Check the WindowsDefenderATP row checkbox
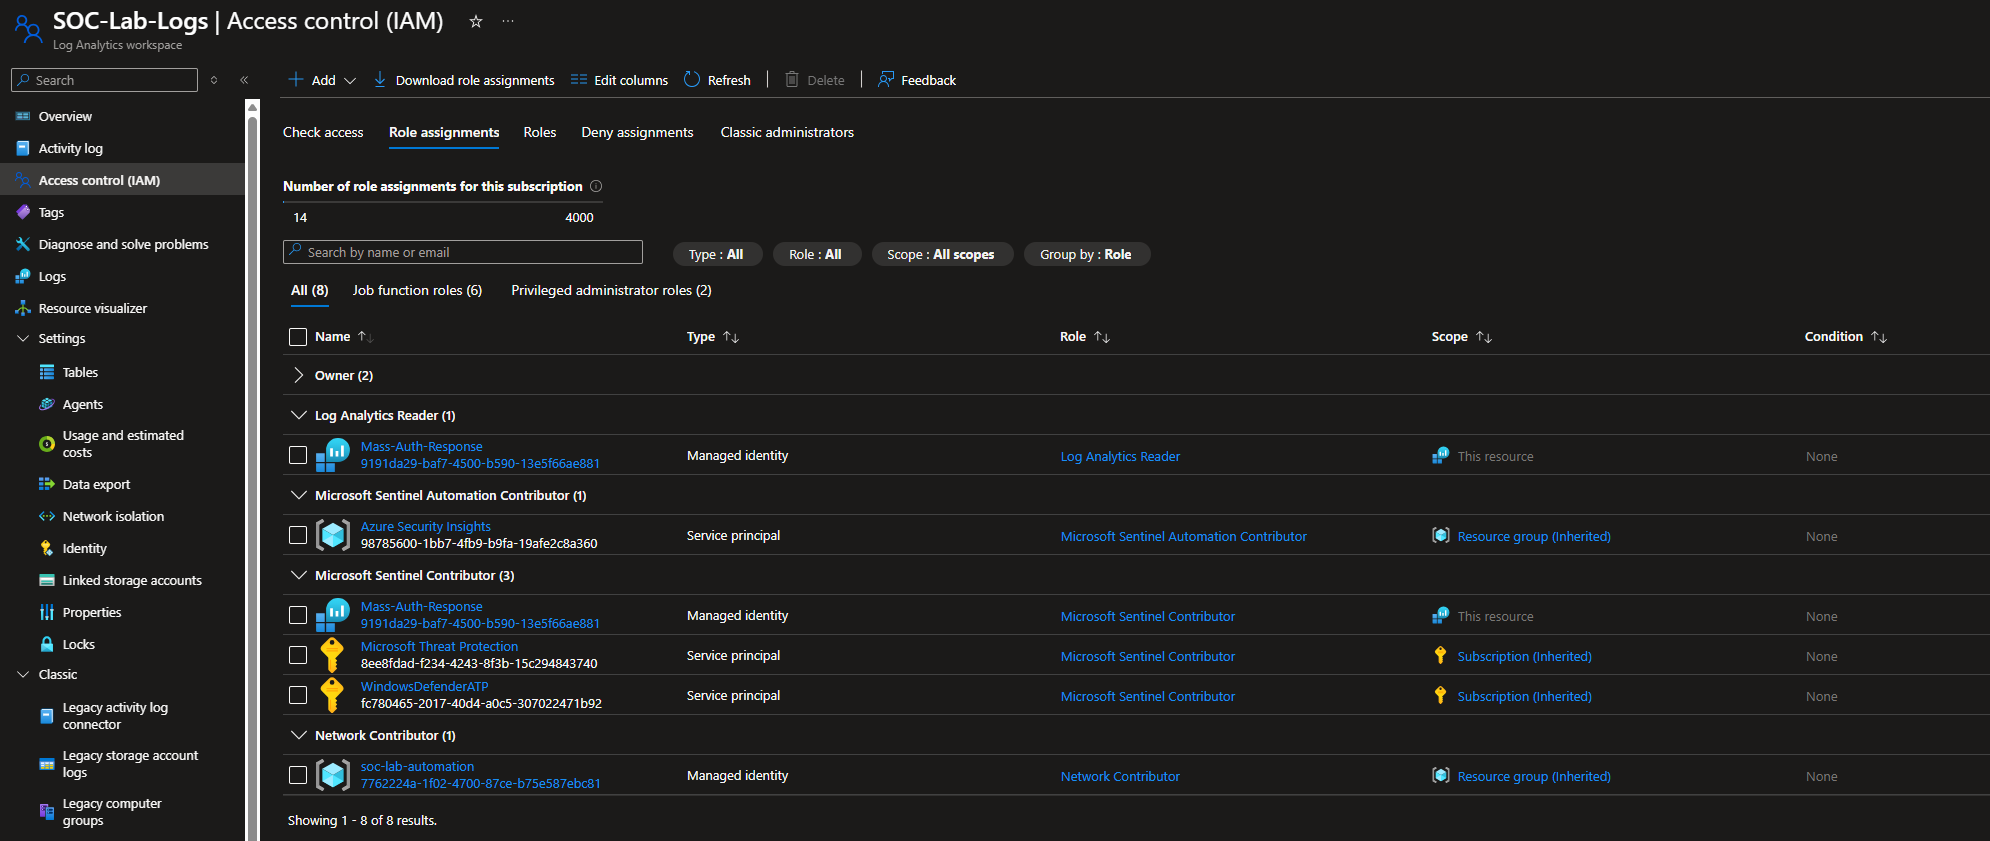1990x841 pixels. click(298, 695)
